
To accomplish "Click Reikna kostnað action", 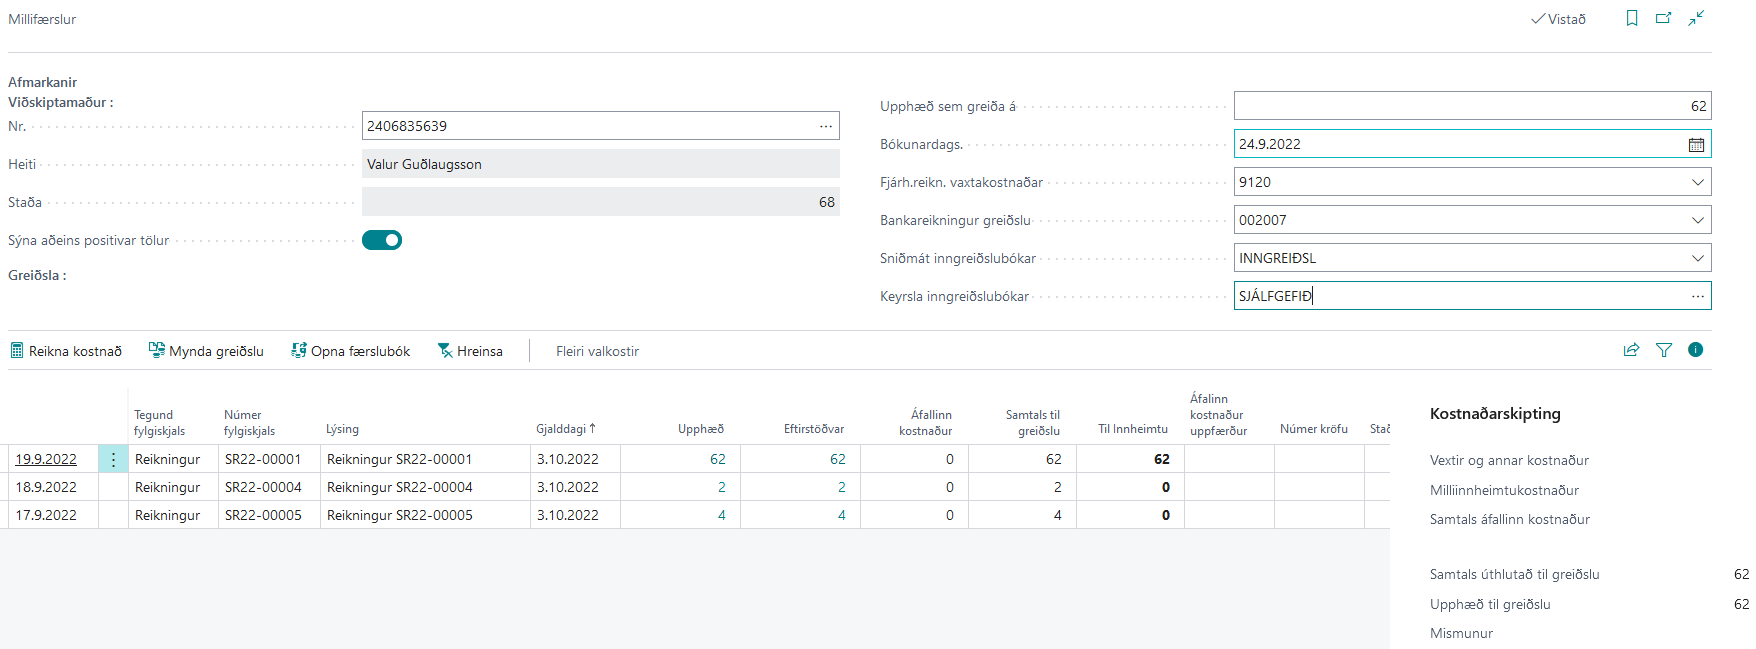I will tap(66, 351).
